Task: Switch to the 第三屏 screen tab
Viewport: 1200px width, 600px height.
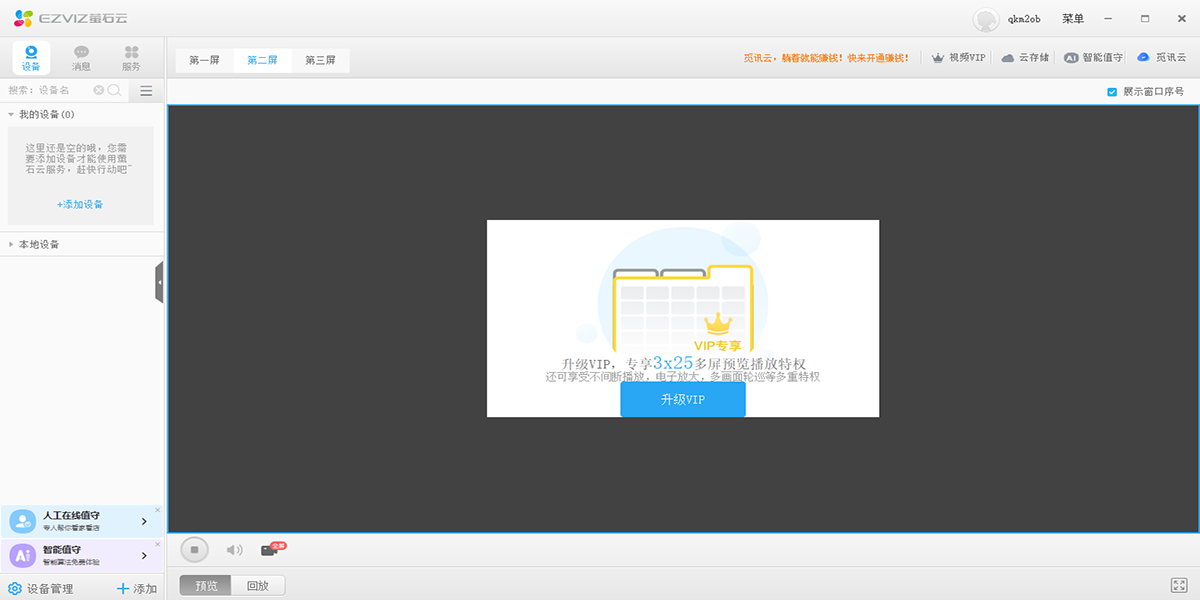Action: point(322,59)
